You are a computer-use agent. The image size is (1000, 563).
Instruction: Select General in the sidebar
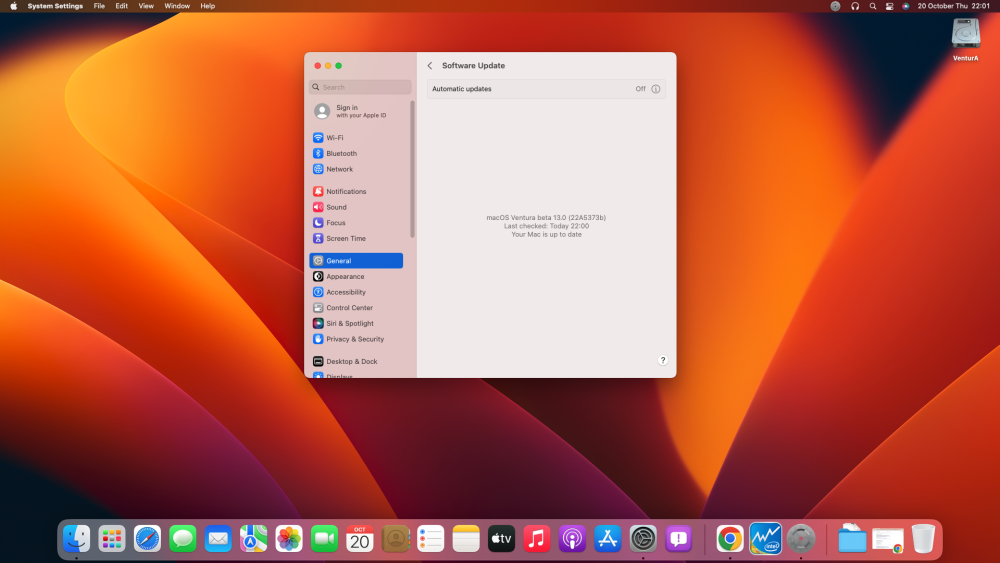(356, 261)
